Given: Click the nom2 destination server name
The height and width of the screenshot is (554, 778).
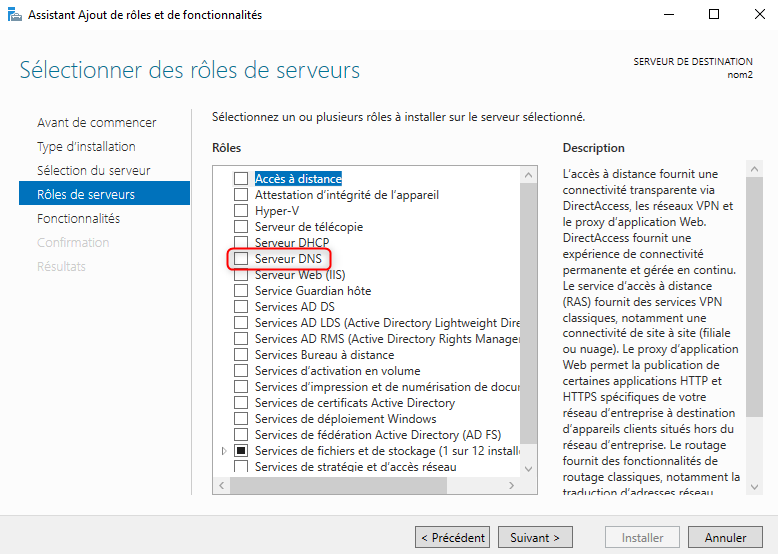Looking at the screenshot, I should [x=740, y=75].
